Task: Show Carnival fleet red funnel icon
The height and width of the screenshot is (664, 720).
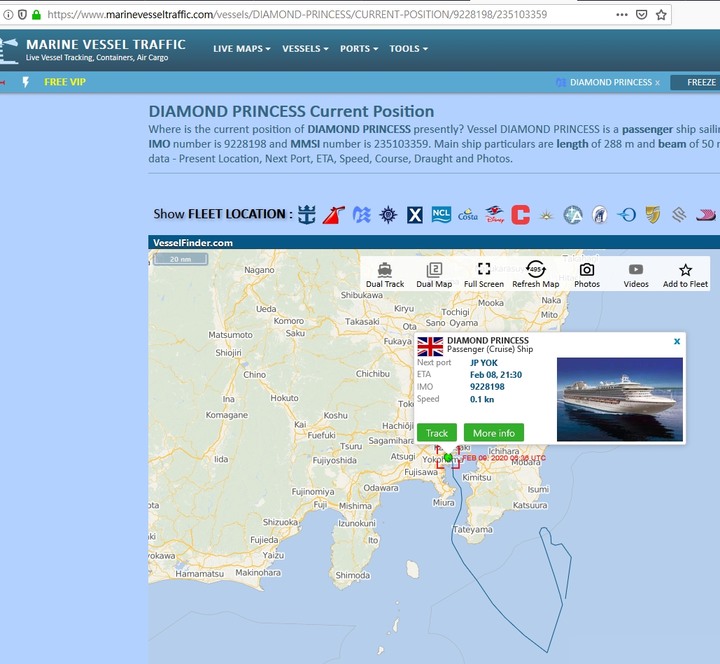Action: [x=334, y=215]
